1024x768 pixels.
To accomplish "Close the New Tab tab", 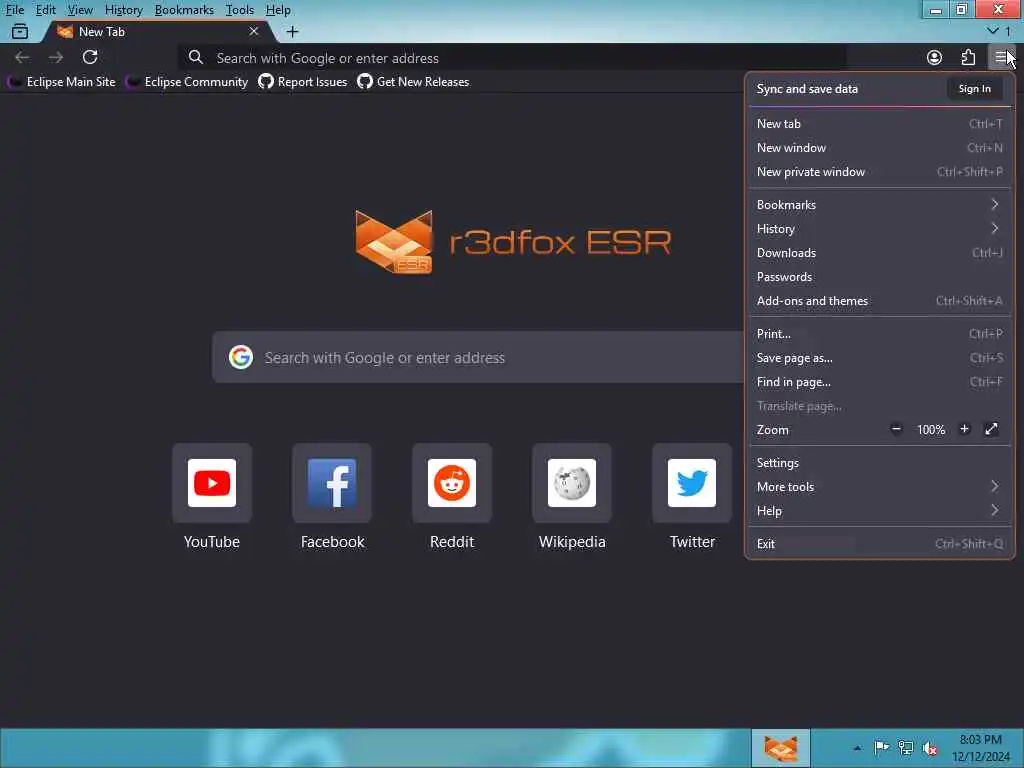I will click(253, 31).
